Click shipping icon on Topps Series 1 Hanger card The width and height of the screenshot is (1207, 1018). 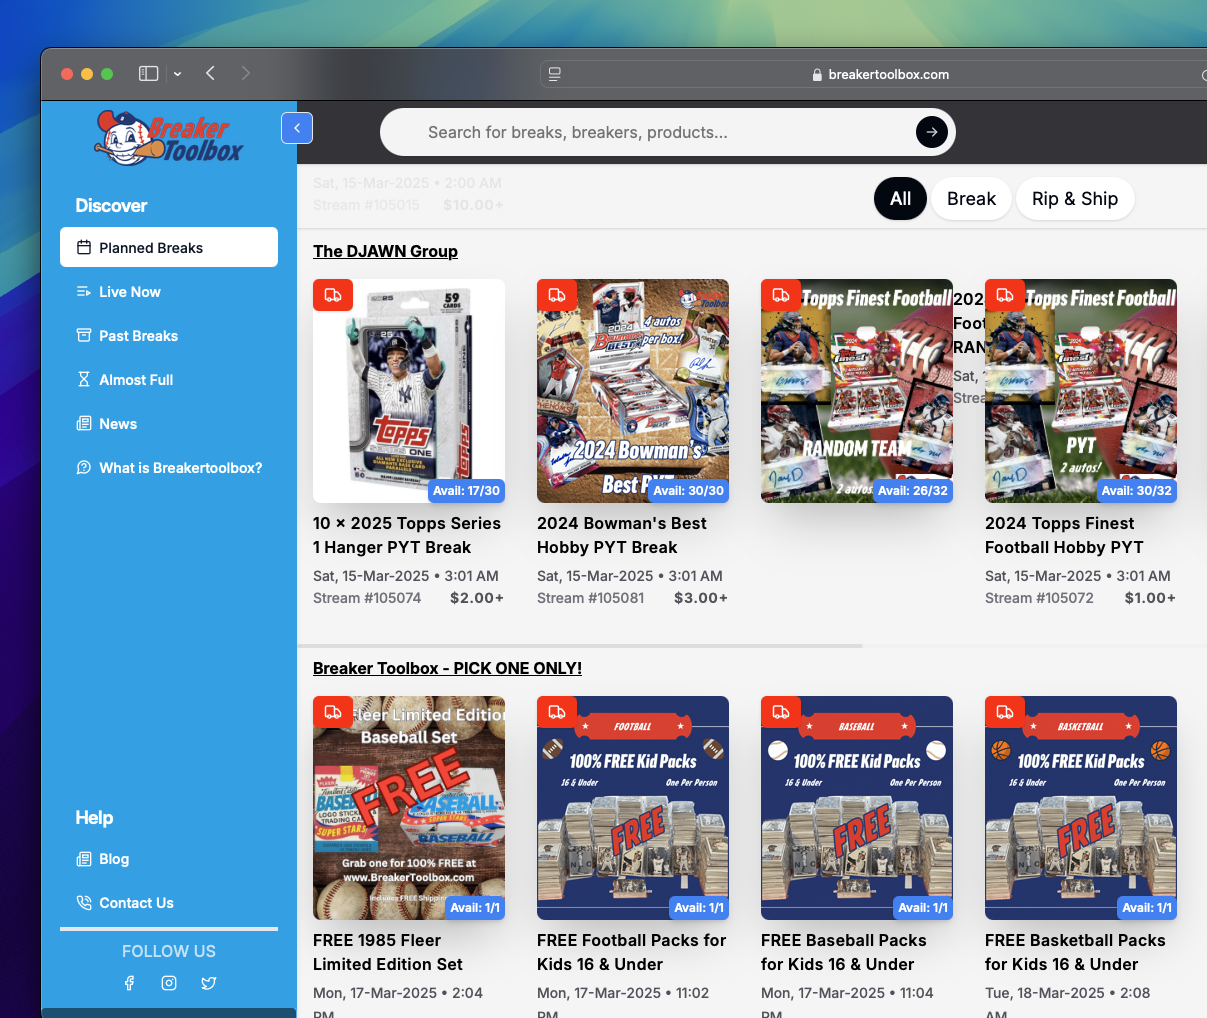[x=333, y=295]
